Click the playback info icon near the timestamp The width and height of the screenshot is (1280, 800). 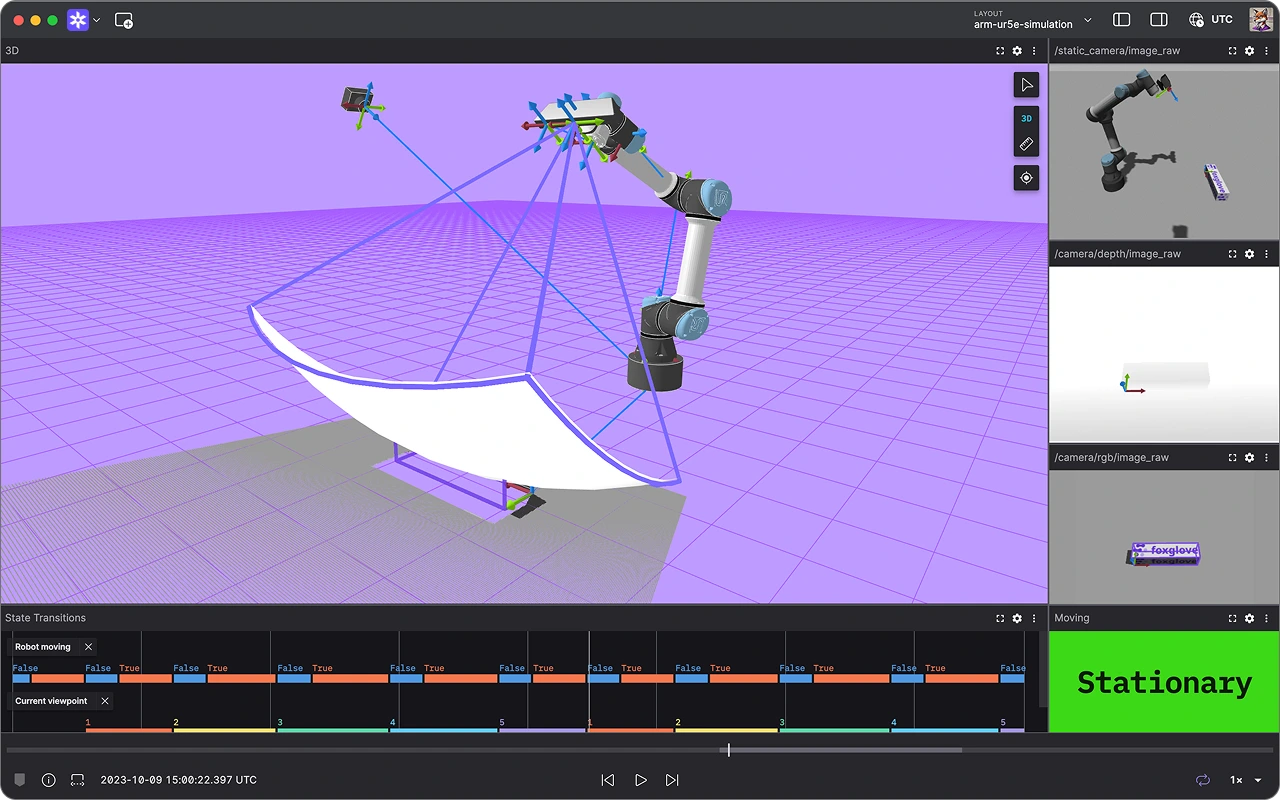(48, 780)
